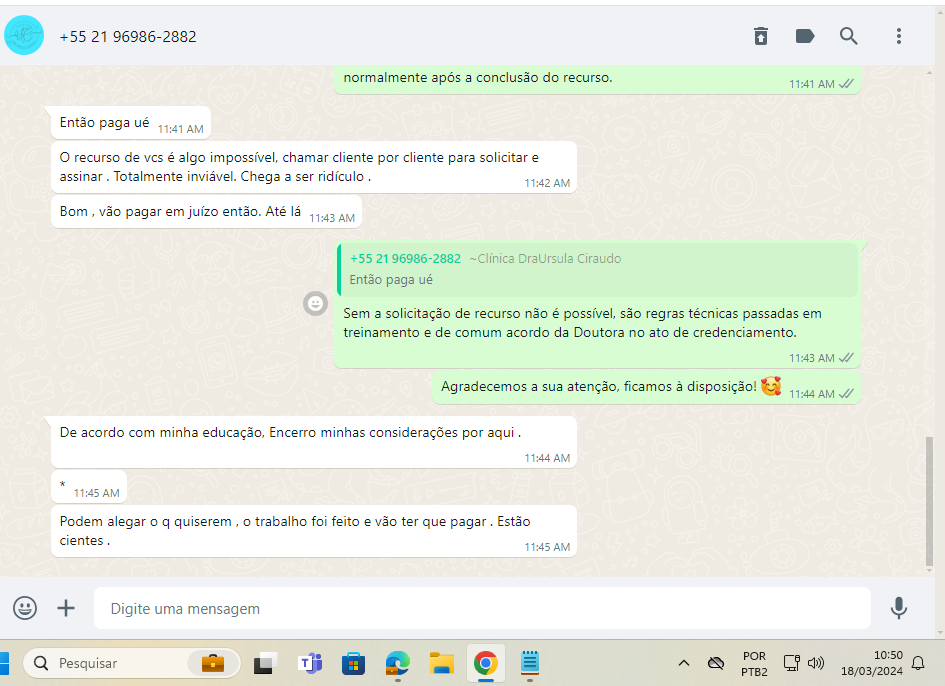
Task: Switch the POR PTB2 keyboard language indicator
Action: (x=754, y=664)
